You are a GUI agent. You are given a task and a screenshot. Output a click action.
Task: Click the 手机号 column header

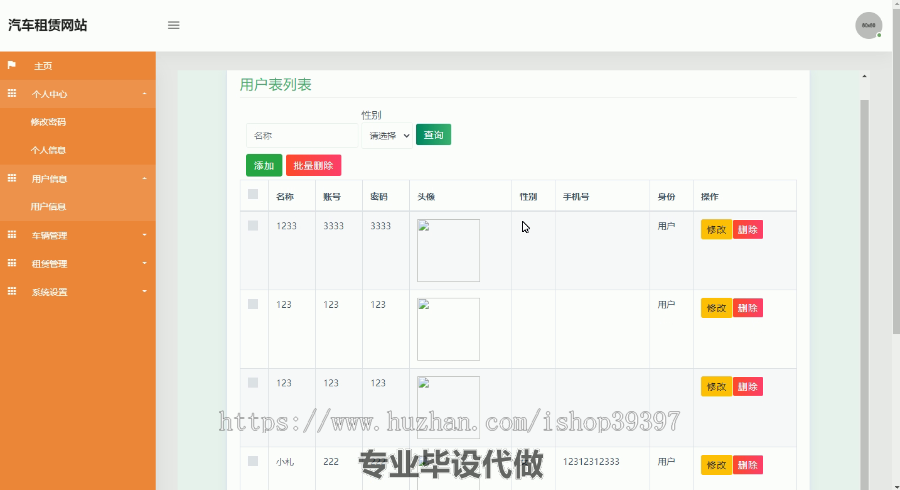pyautogui.click(x=576, y=196)
